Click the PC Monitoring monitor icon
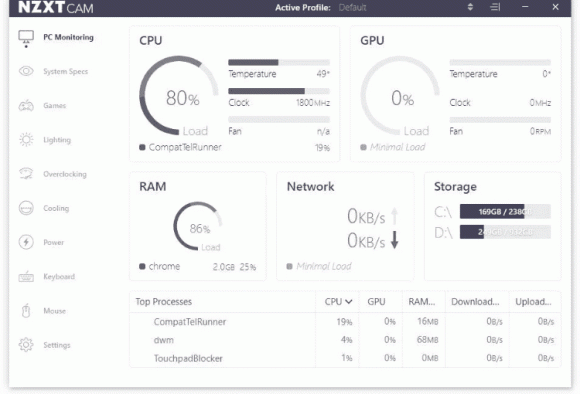The image size is (580, 394). 26,38
